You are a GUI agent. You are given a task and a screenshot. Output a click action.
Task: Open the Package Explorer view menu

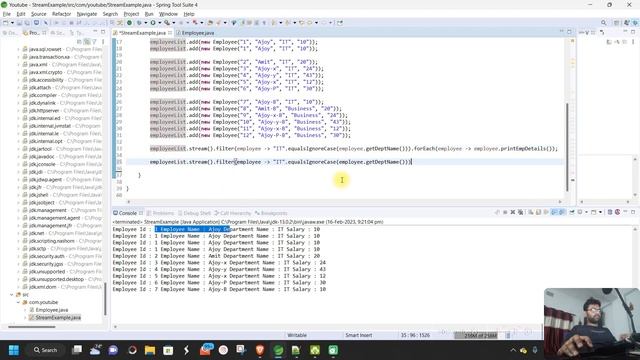[102, 42]
